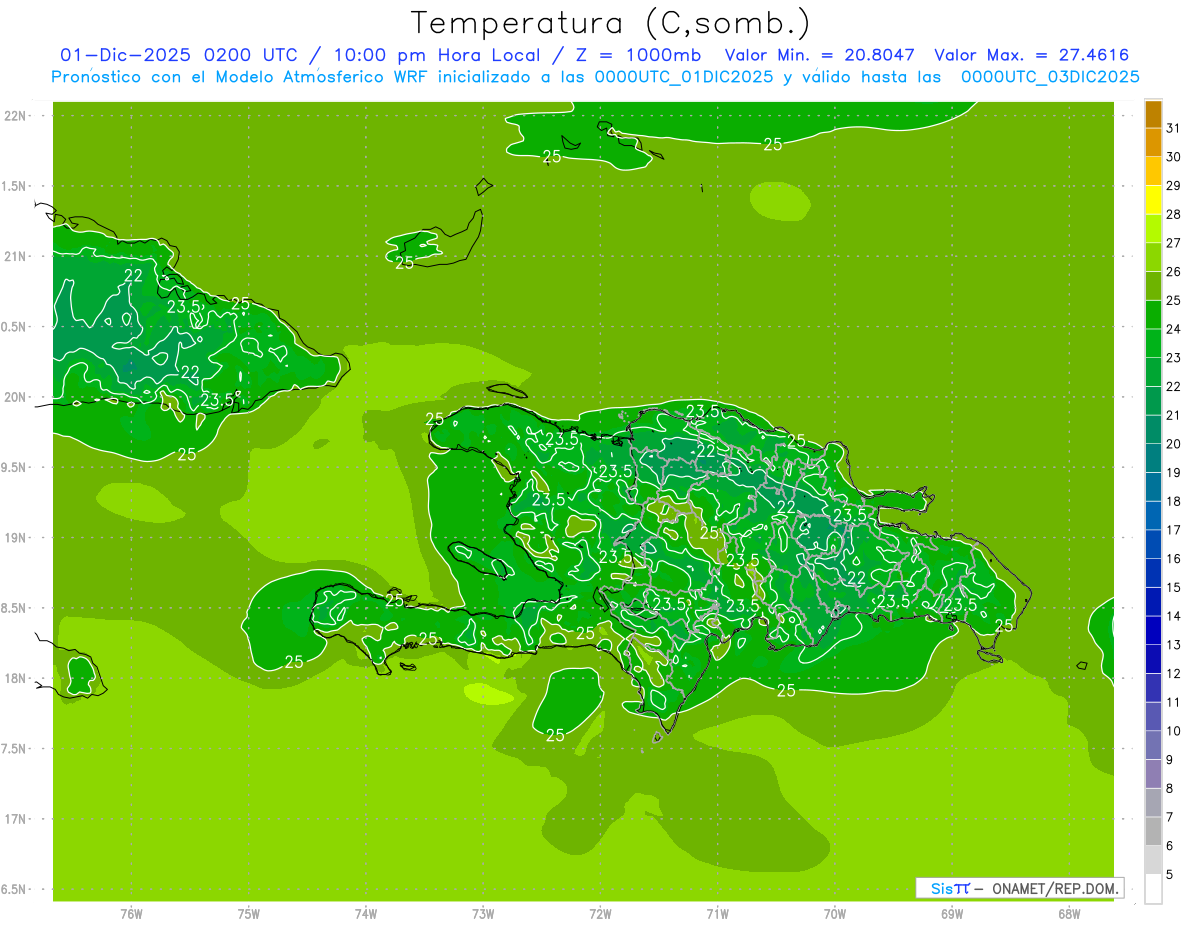Pick the orange swatch between 30 and 31
Image resolution: width=1200 pixels, height=927 pixels.
coord(1153,143)
